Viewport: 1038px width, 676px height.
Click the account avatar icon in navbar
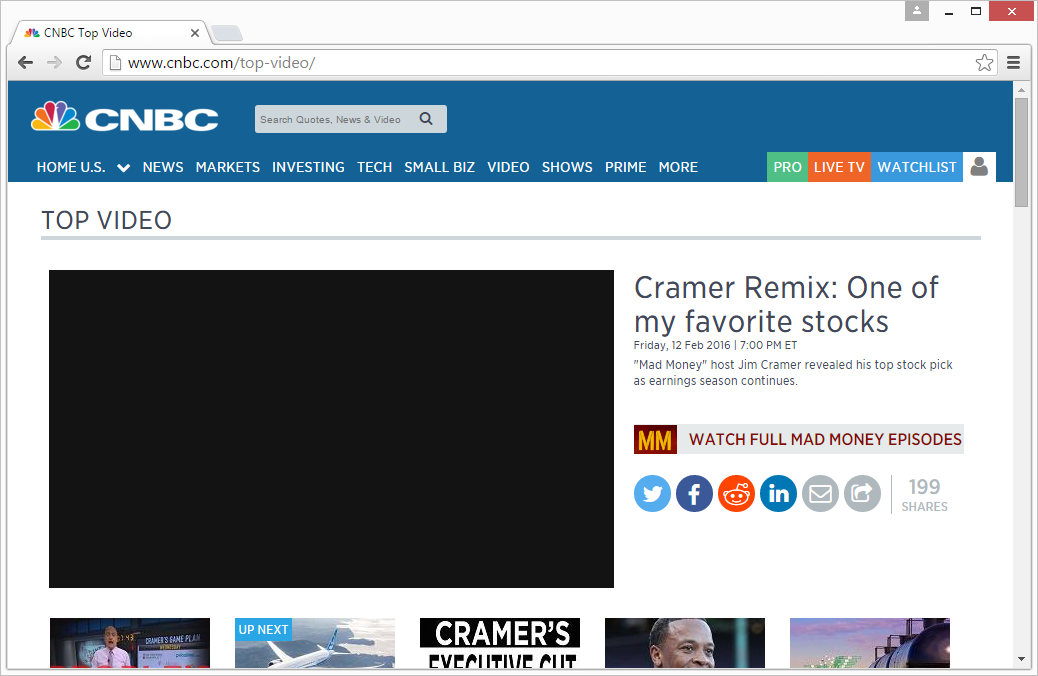(x=979, y=167)
